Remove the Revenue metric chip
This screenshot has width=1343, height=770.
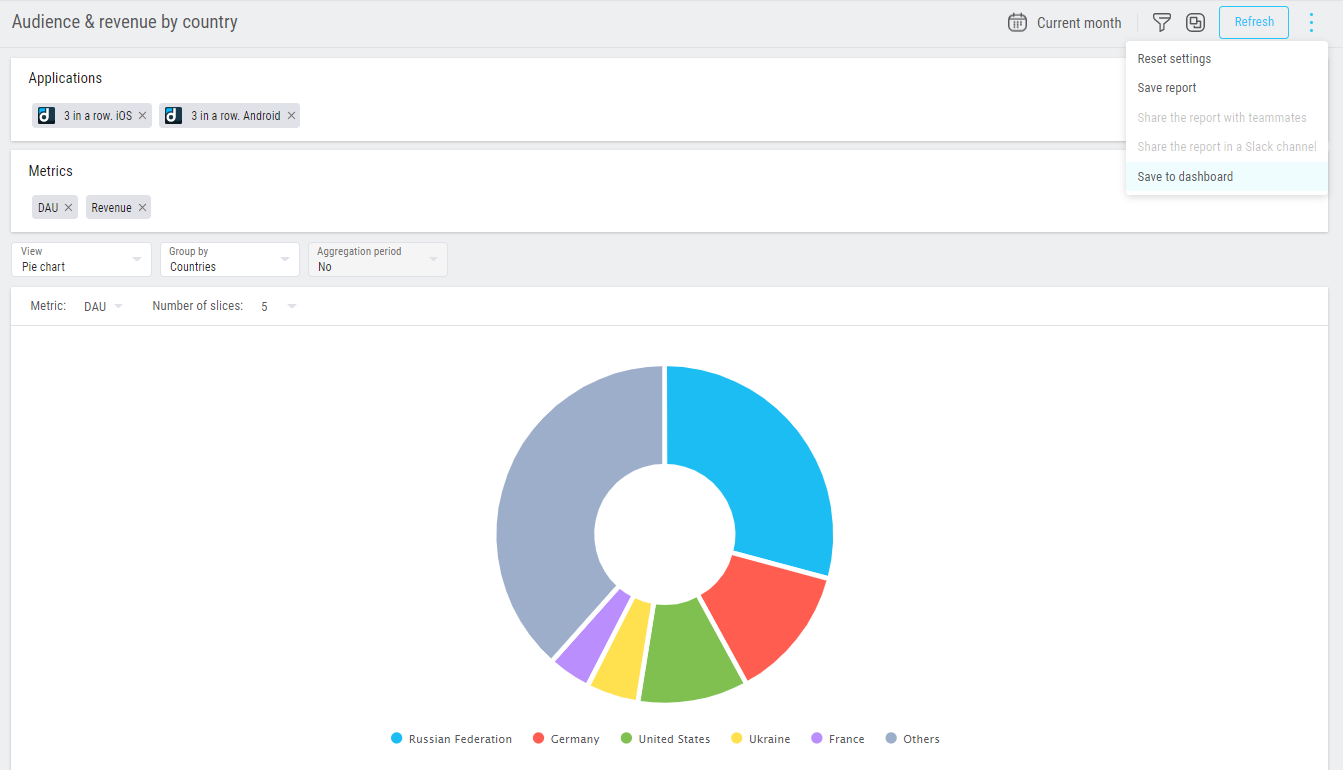pos(142,208)
